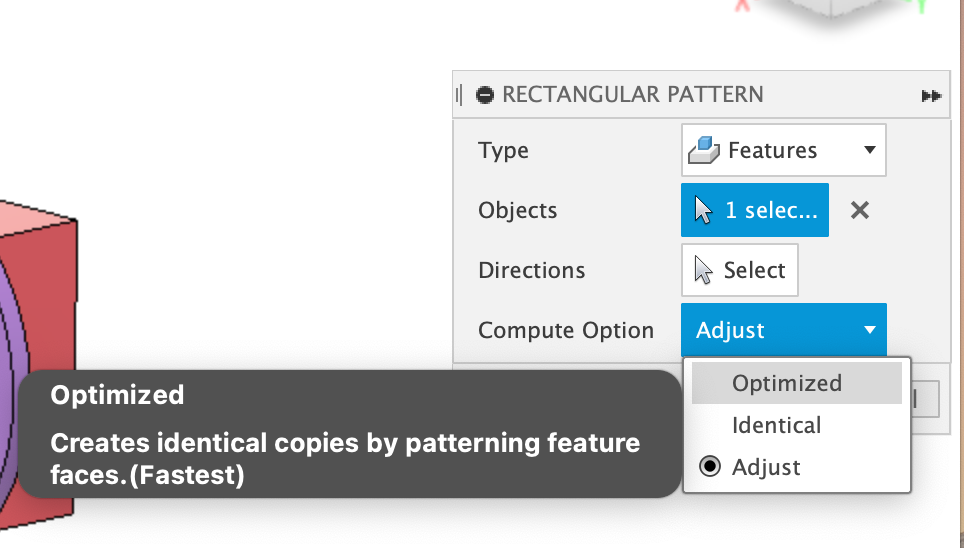Clear the Objects selection with X icon
This screenshot has height=548, width=964.
pos(859,210)
